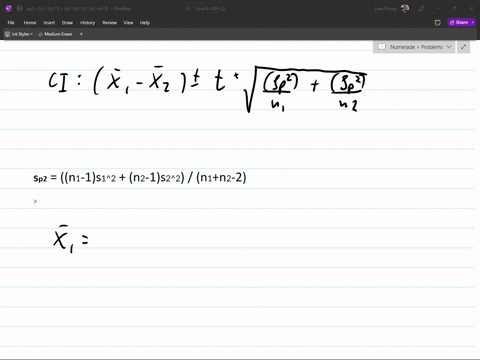Switch to the Draw tab
480x360 pixels.
67,23
